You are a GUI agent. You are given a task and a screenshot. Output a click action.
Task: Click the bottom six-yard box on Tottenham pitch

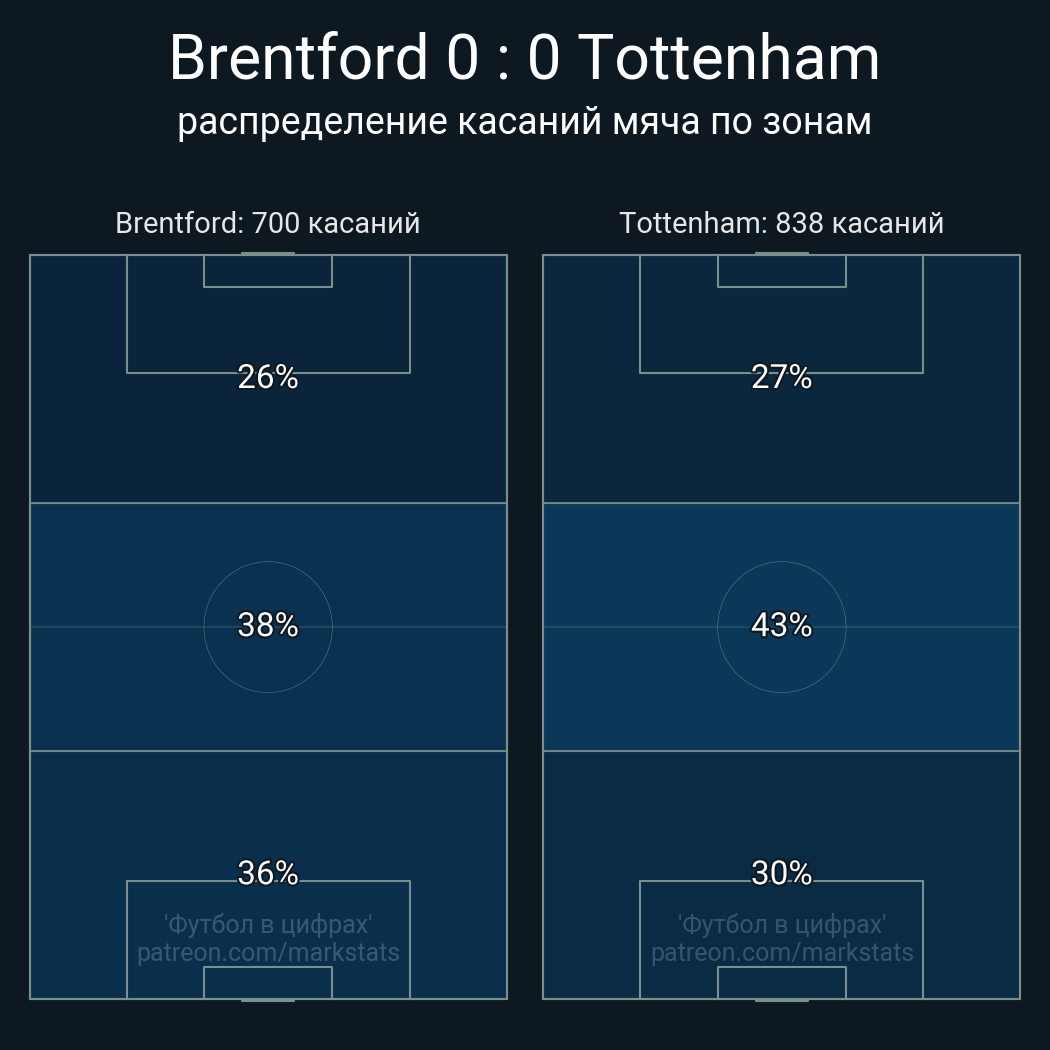[x=782, y=983]
